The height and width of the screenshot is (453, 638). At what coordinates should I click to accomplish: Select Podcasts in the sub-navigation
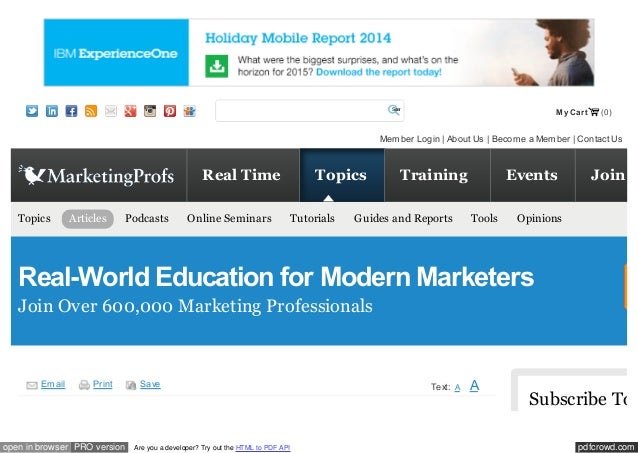tap(146, 219)
